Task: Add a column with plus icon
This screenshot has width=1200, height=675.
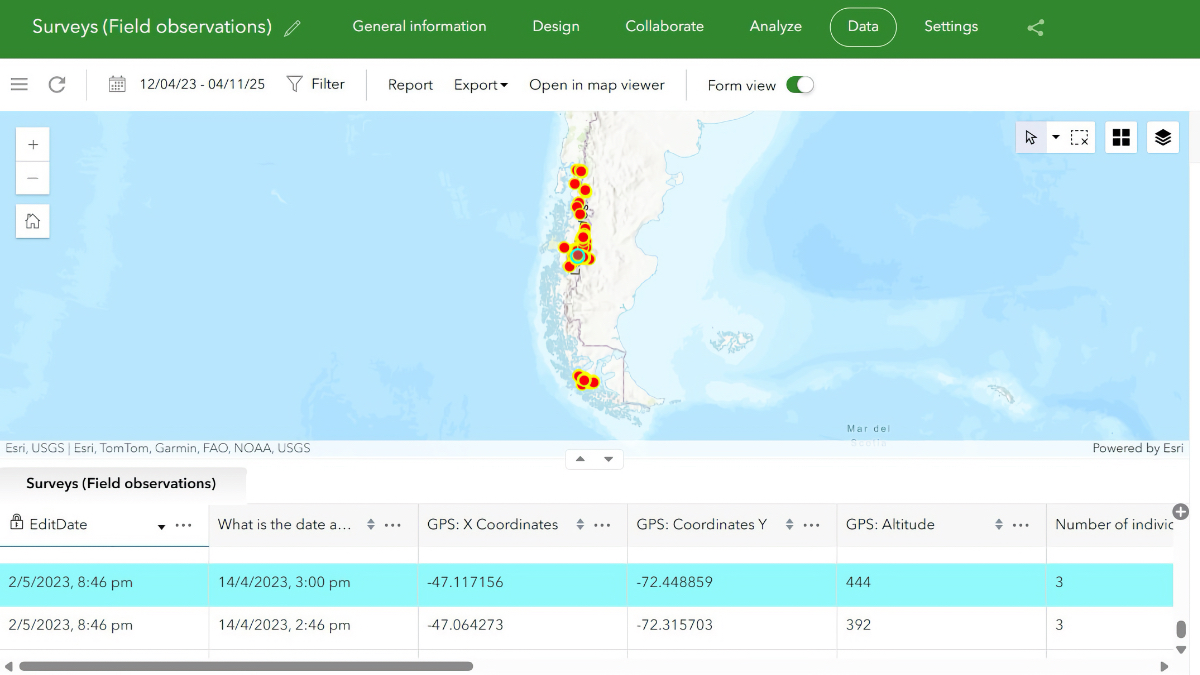Action: tap(1180, 512)
